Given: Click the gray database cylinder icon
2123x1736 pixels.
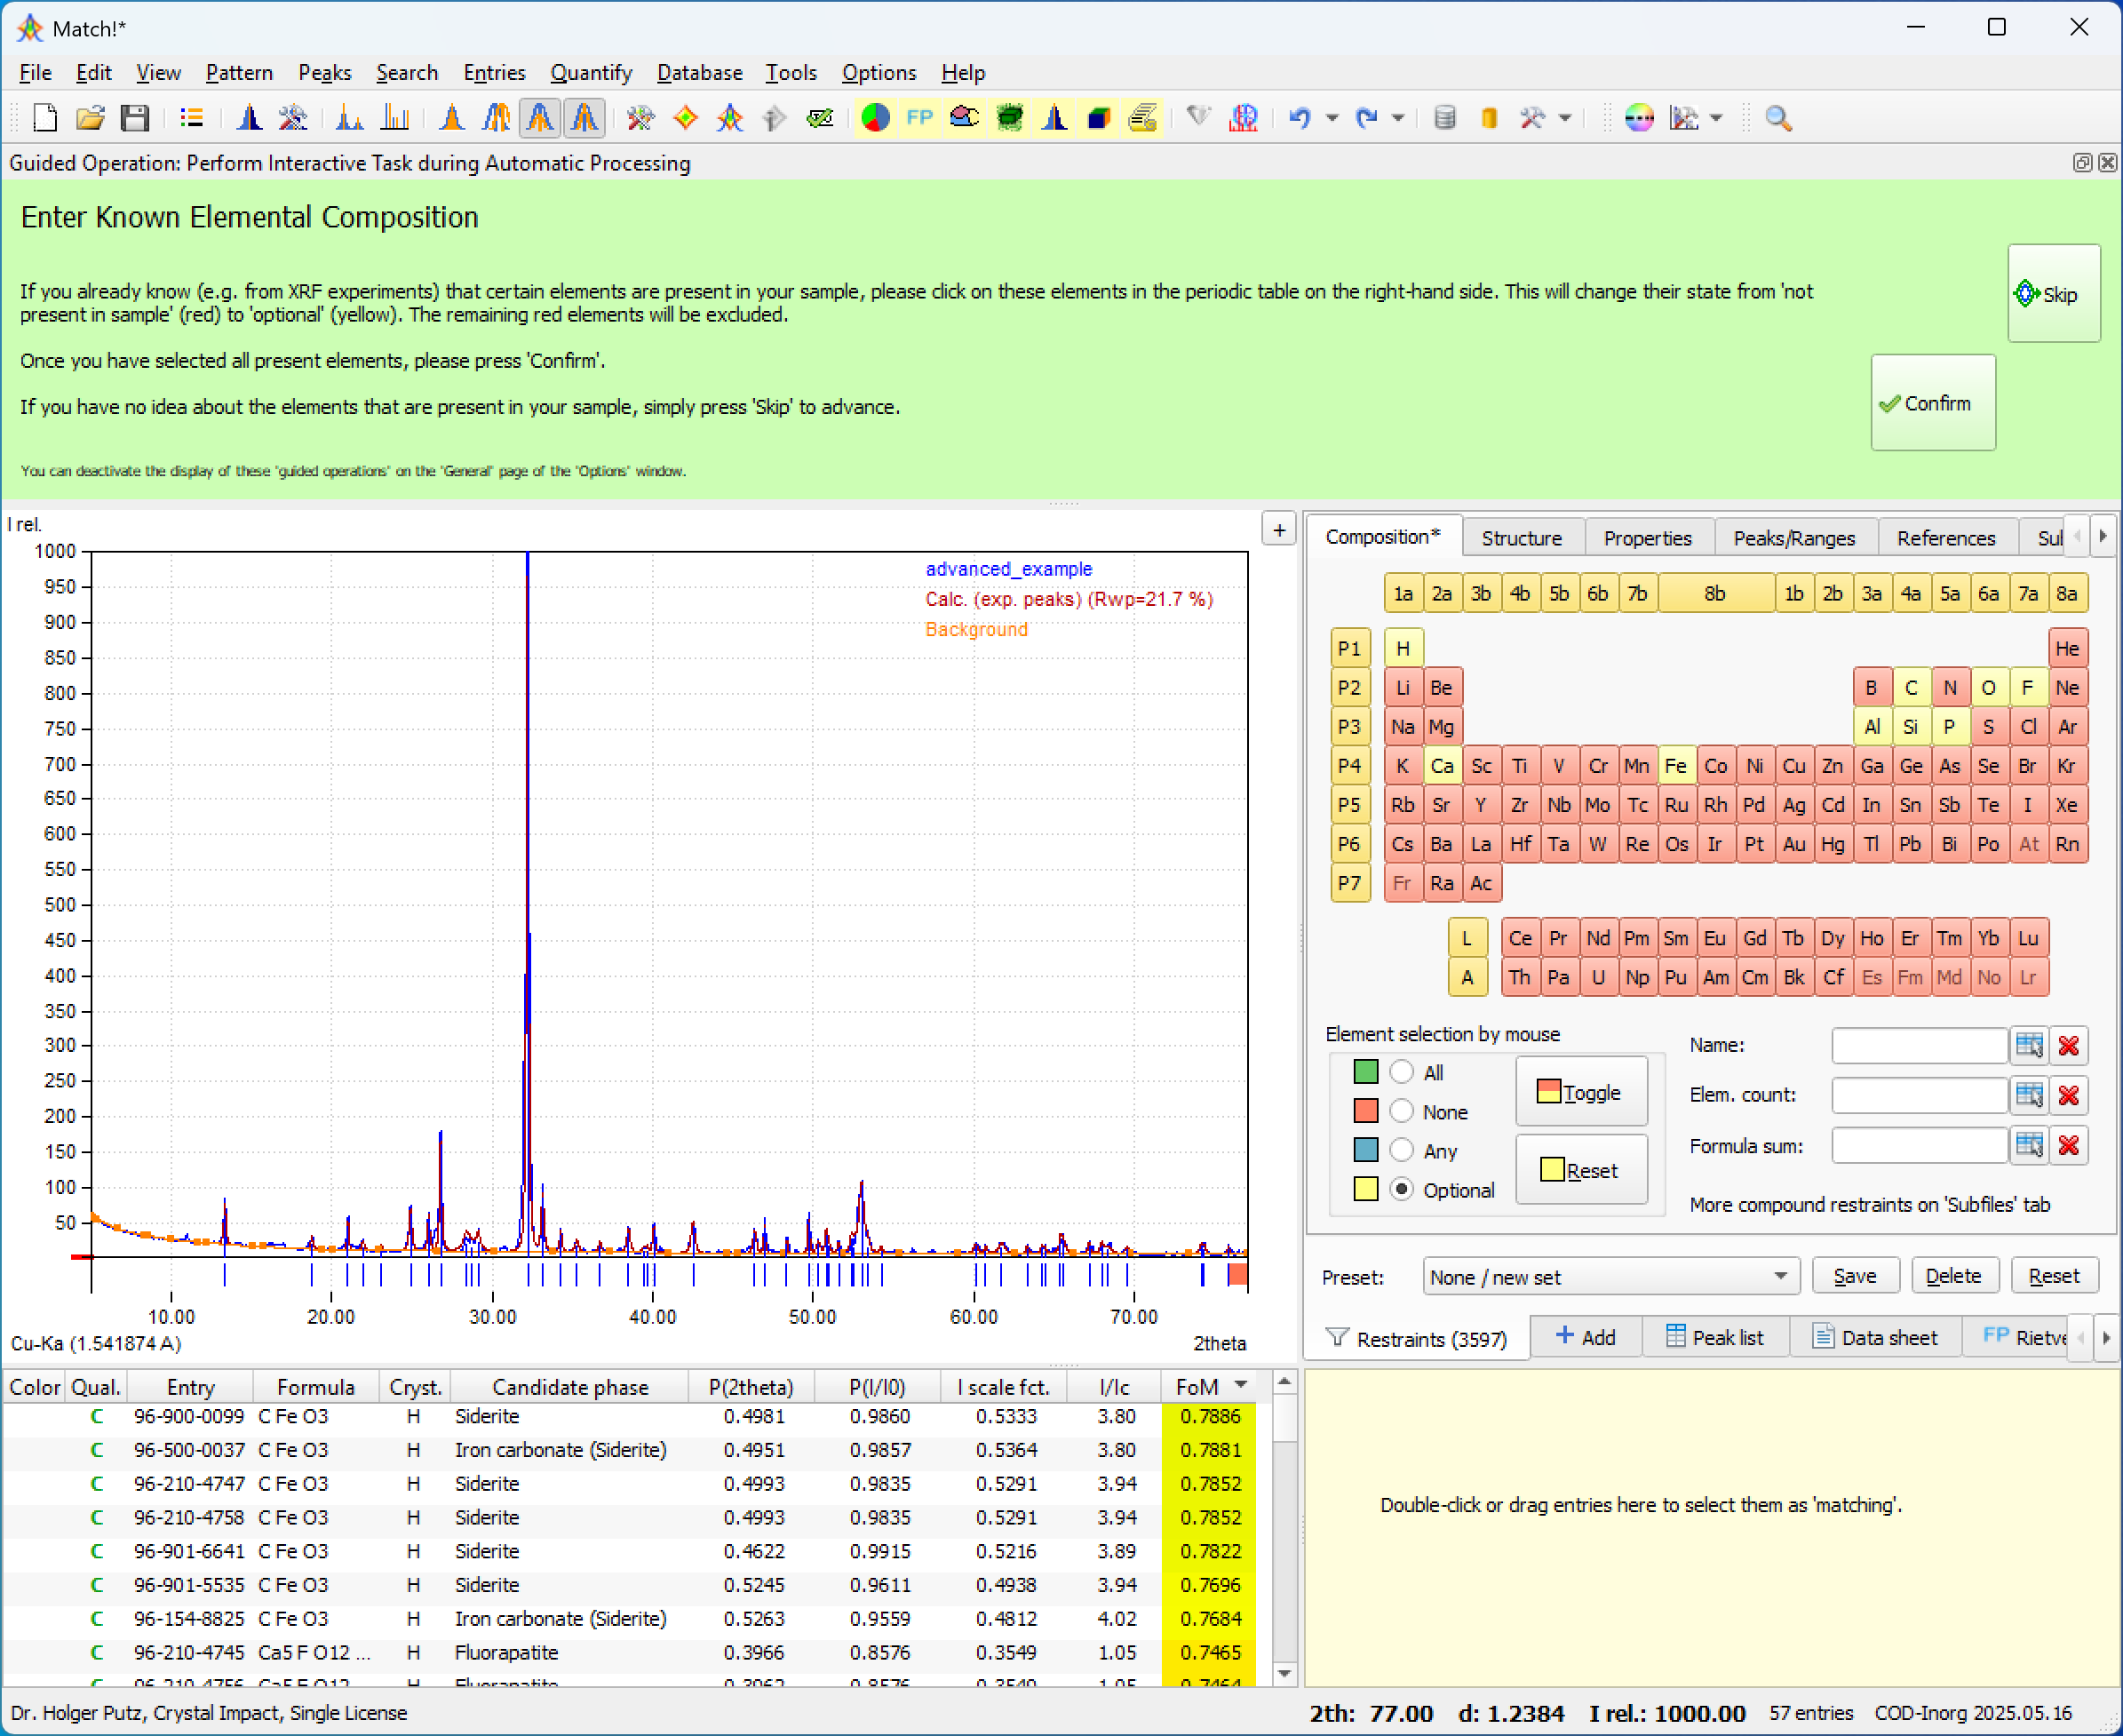Looking at the screenshot, I should pyautogui.click(x=1444, y=118).
